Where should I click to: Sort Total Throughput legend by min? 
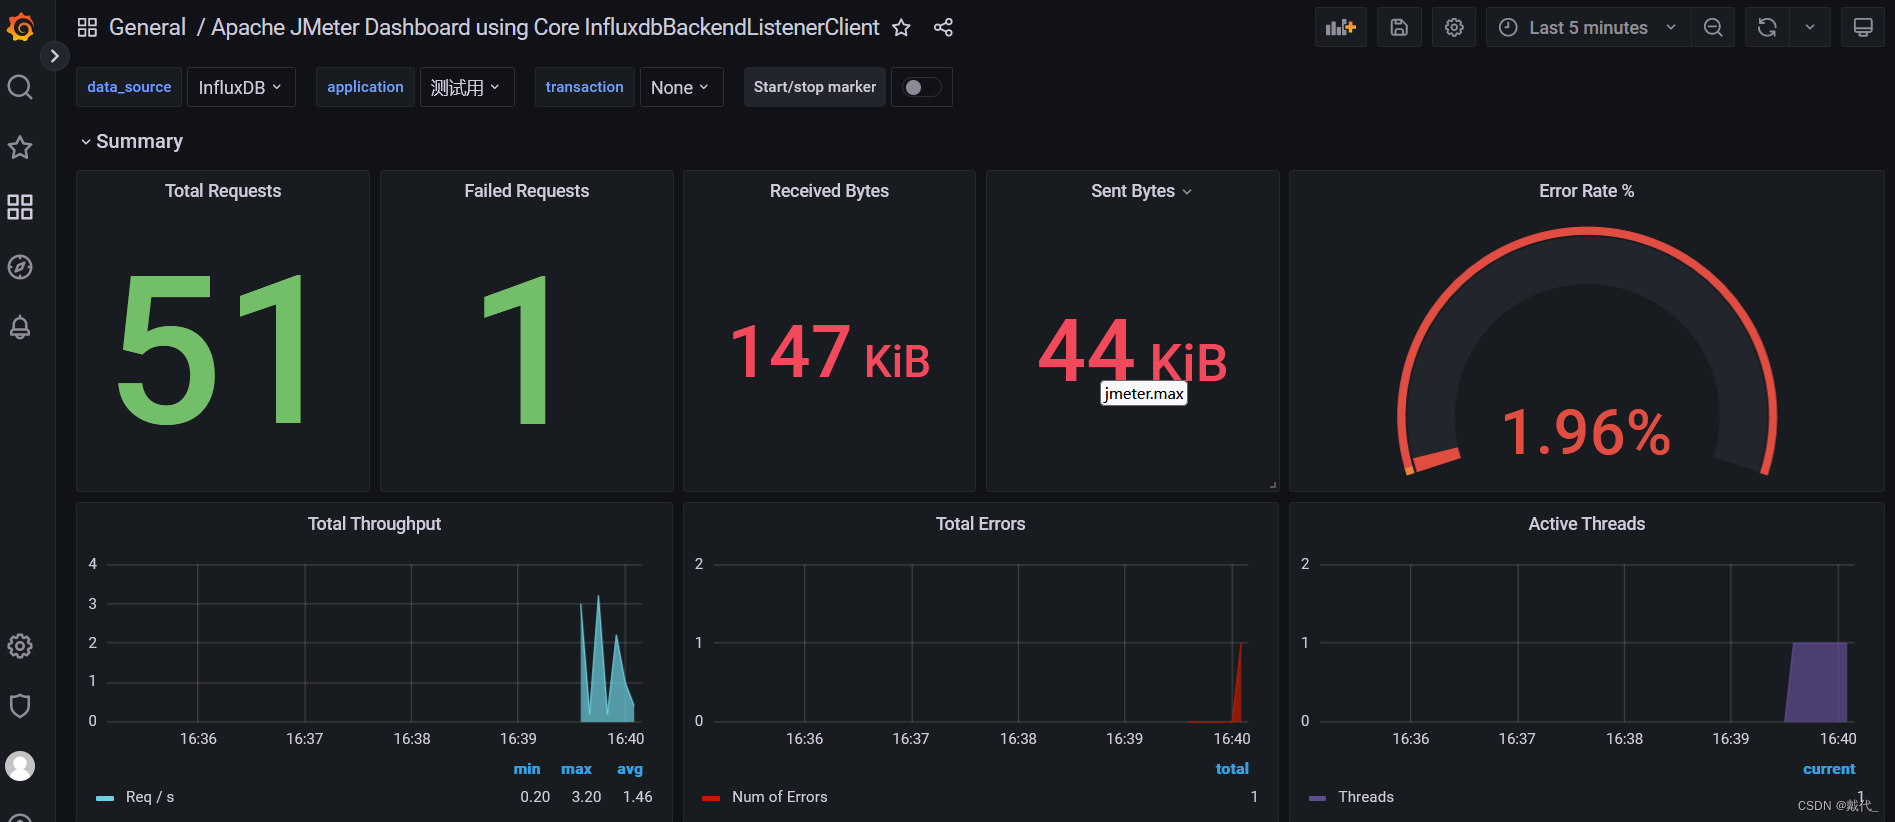(x=527, y=769)
